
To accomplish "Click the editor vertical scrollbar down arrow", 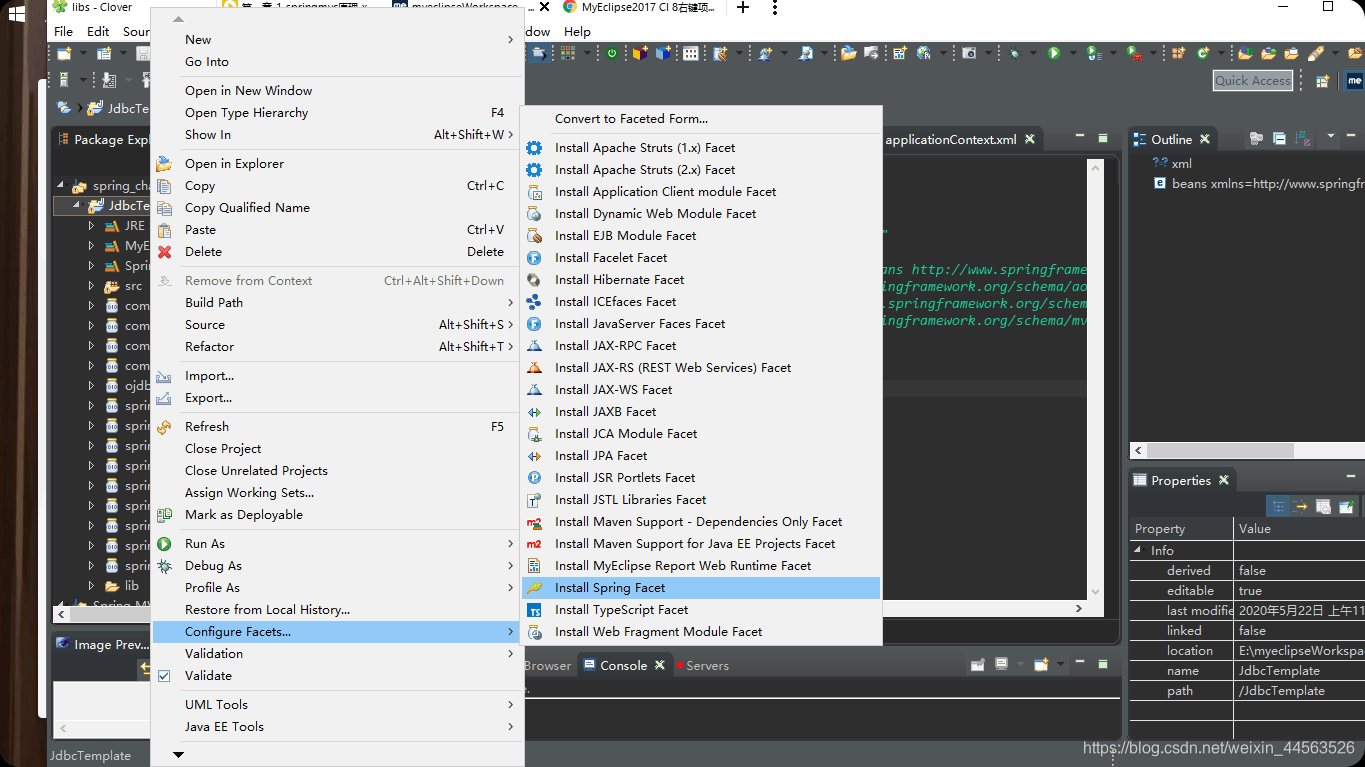I will pyautogui.click(x=1095, y=592).
